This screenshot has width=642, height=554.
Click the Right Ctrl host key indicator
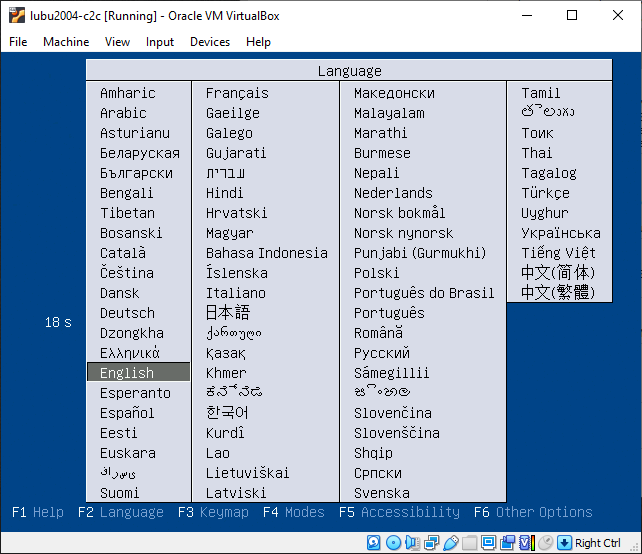[x=597, y=543]
